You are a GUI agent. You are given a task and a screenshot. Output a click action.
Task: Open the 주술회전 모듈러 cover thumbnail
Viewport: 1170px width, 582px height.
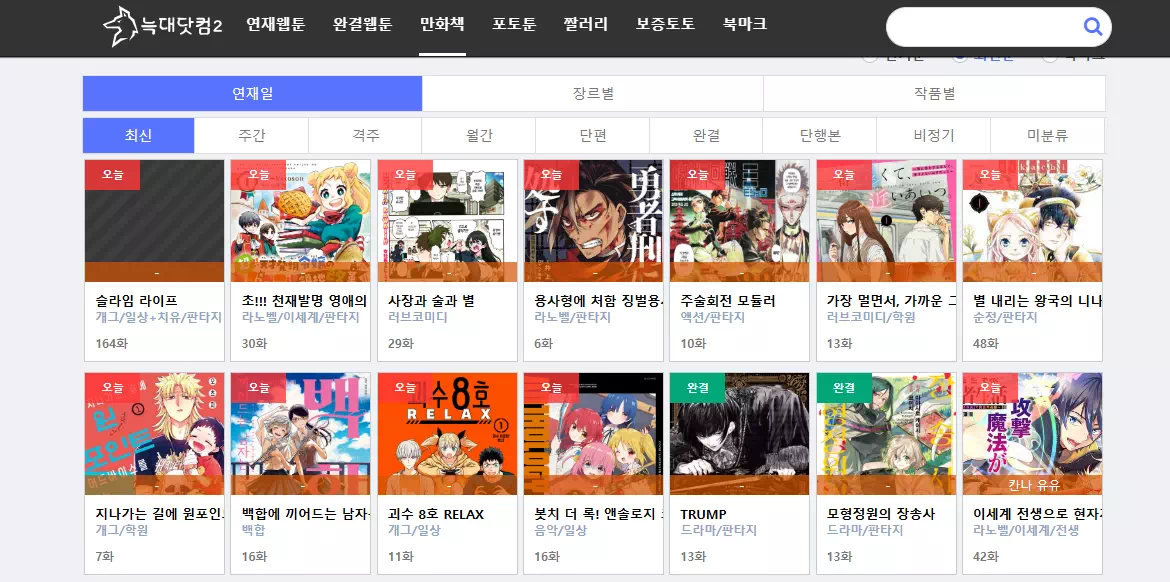coord(739,221)
